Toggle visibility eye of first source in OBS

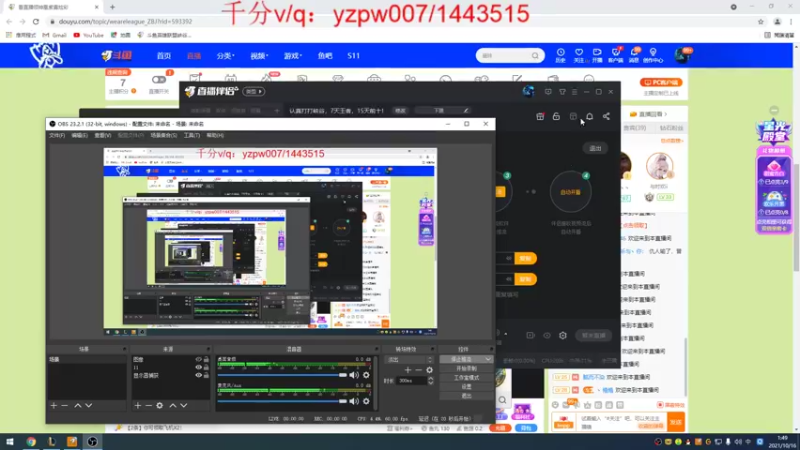pyautogui.click(x=198, y=360)
